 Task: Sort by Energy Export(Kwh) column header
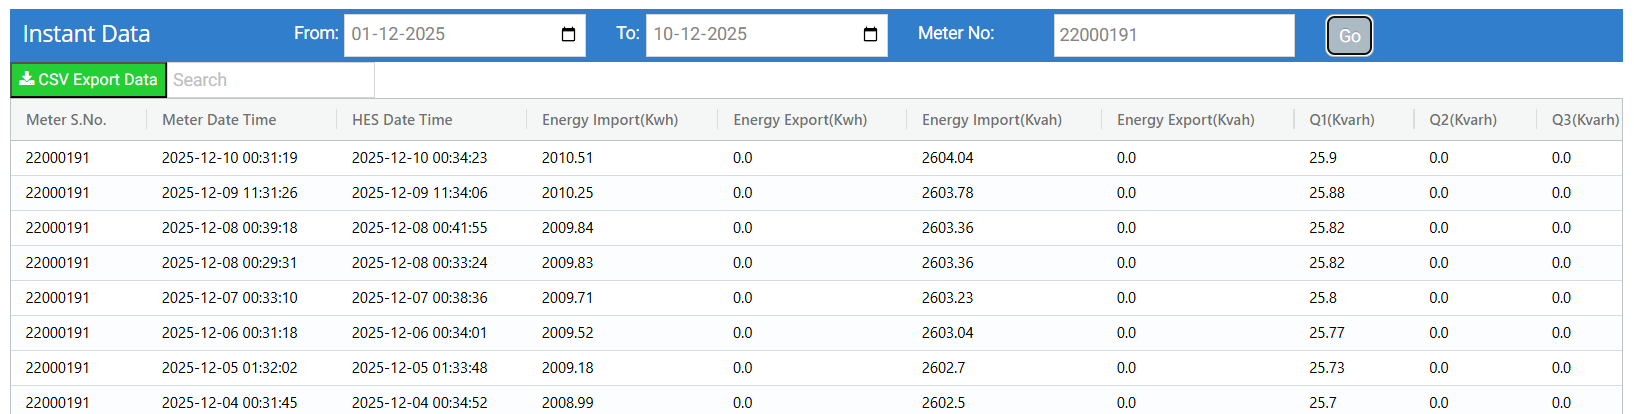click(x=800, y=120)
